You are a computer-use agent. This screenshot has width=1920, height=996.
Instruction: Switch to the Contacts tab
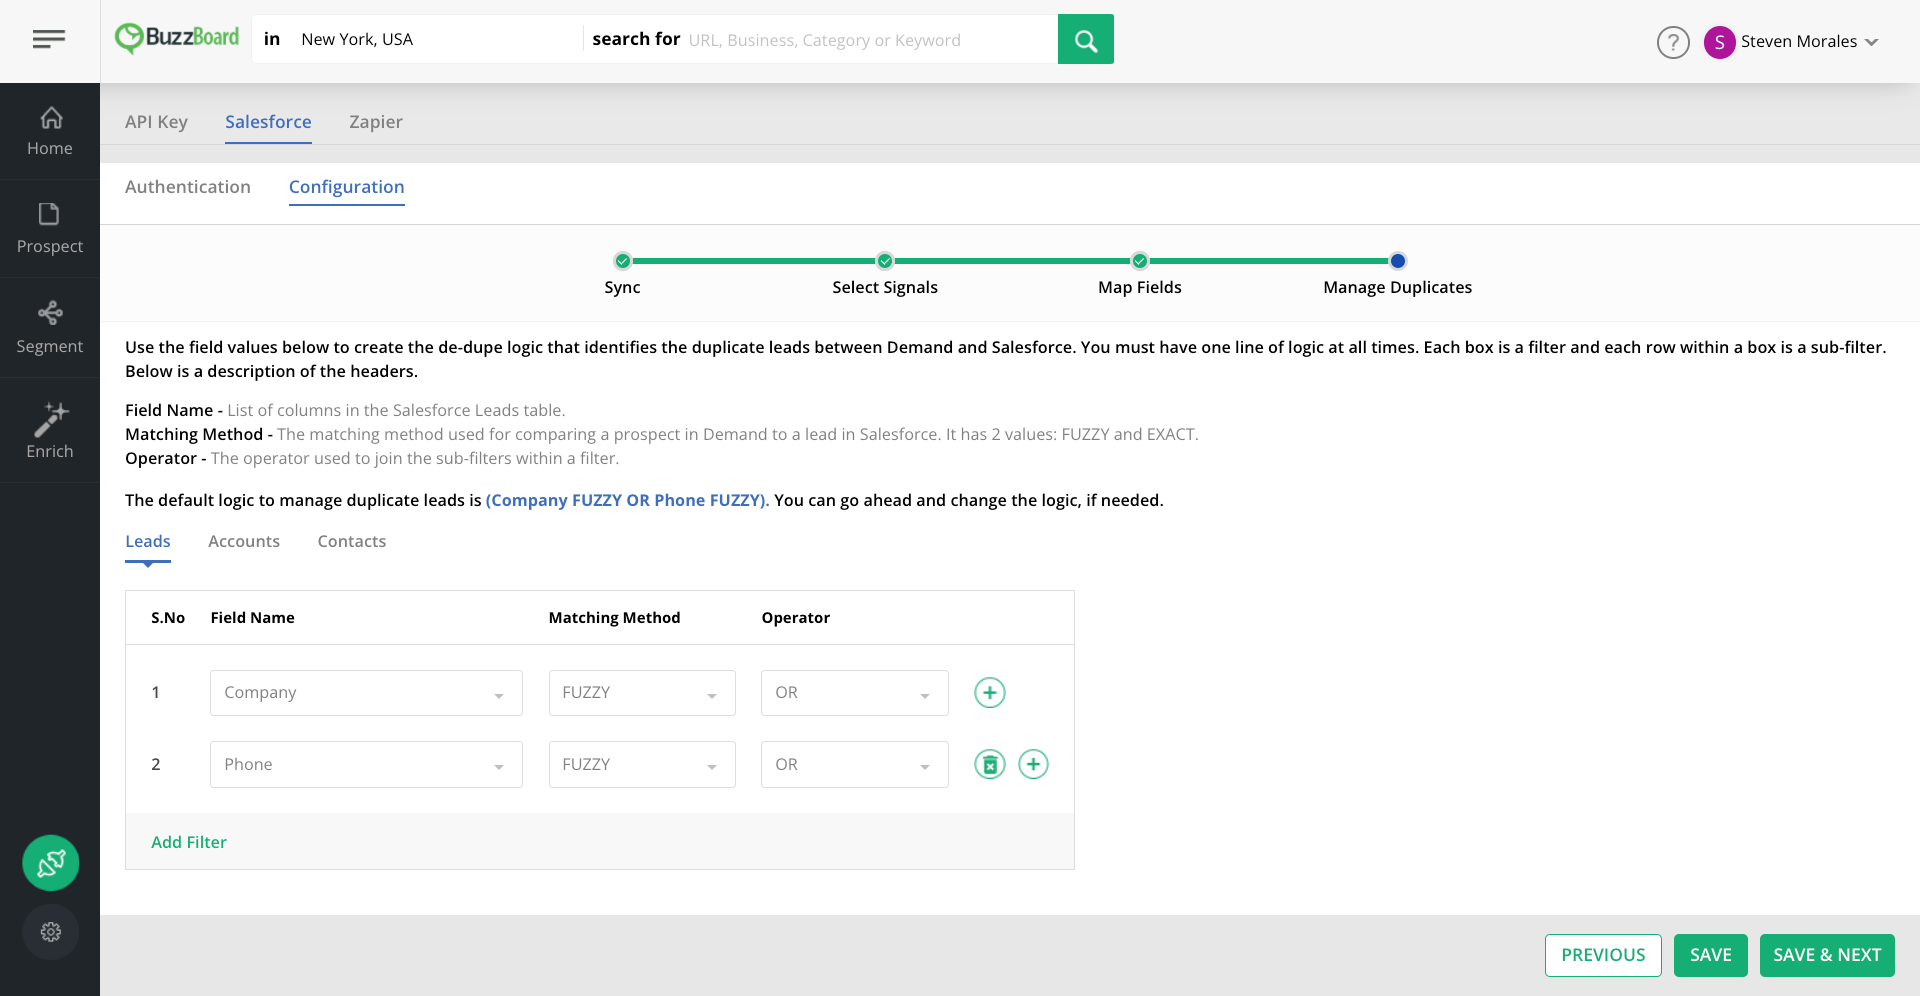352,541
